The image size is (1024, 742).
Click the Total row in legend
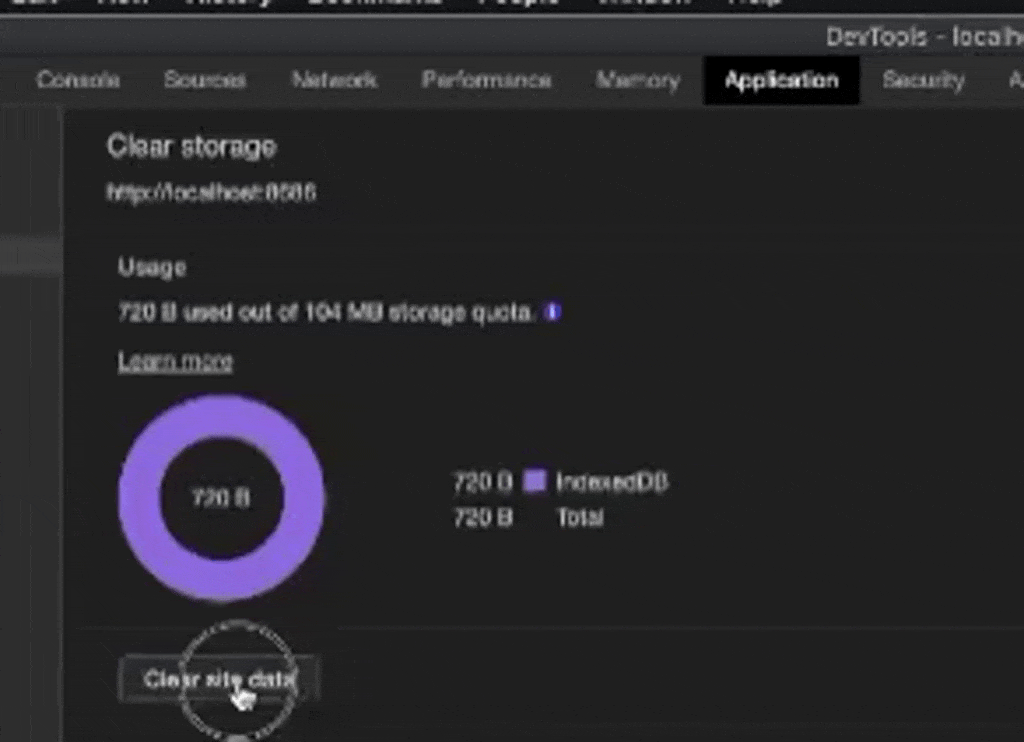pos(579,517)
